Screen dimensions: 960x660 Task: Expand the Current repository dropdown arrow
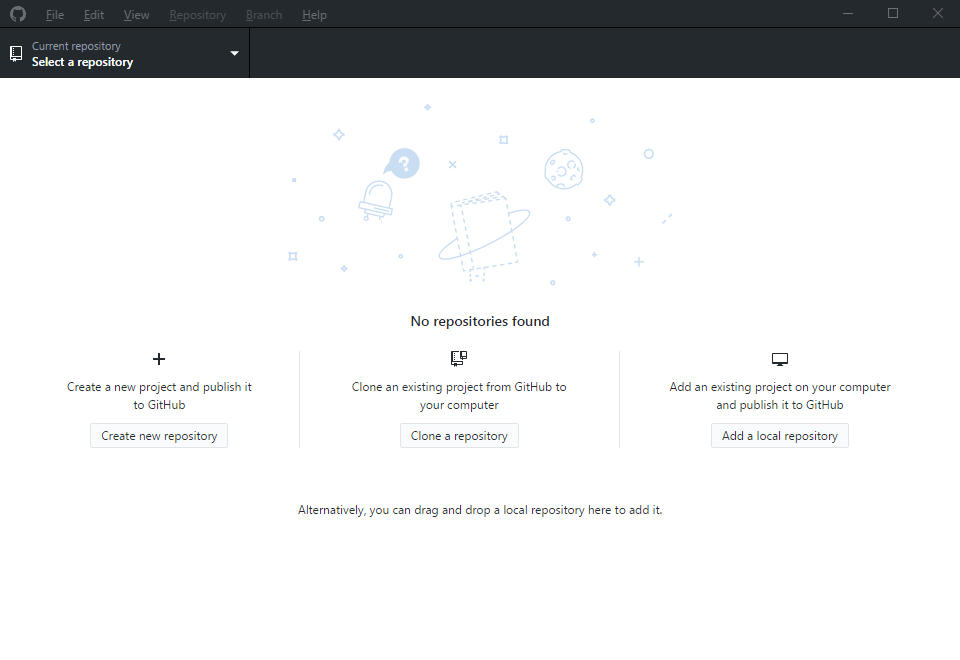click(234, 53)
